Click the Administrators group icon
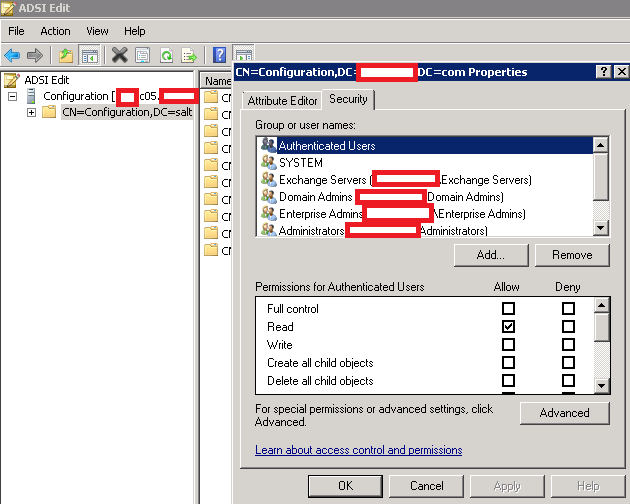The image size is (630, 504). [268, 230]
